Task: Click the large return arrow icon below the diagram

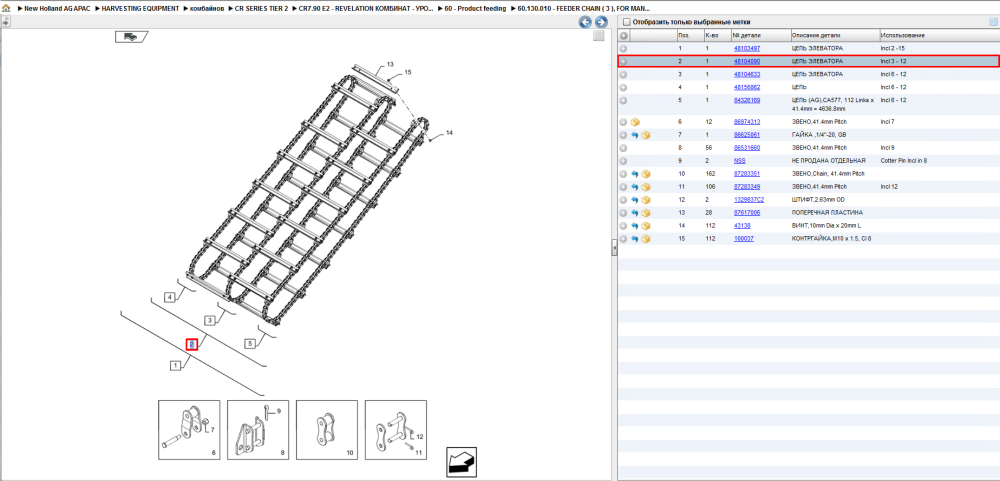Action: coord(462,461)
